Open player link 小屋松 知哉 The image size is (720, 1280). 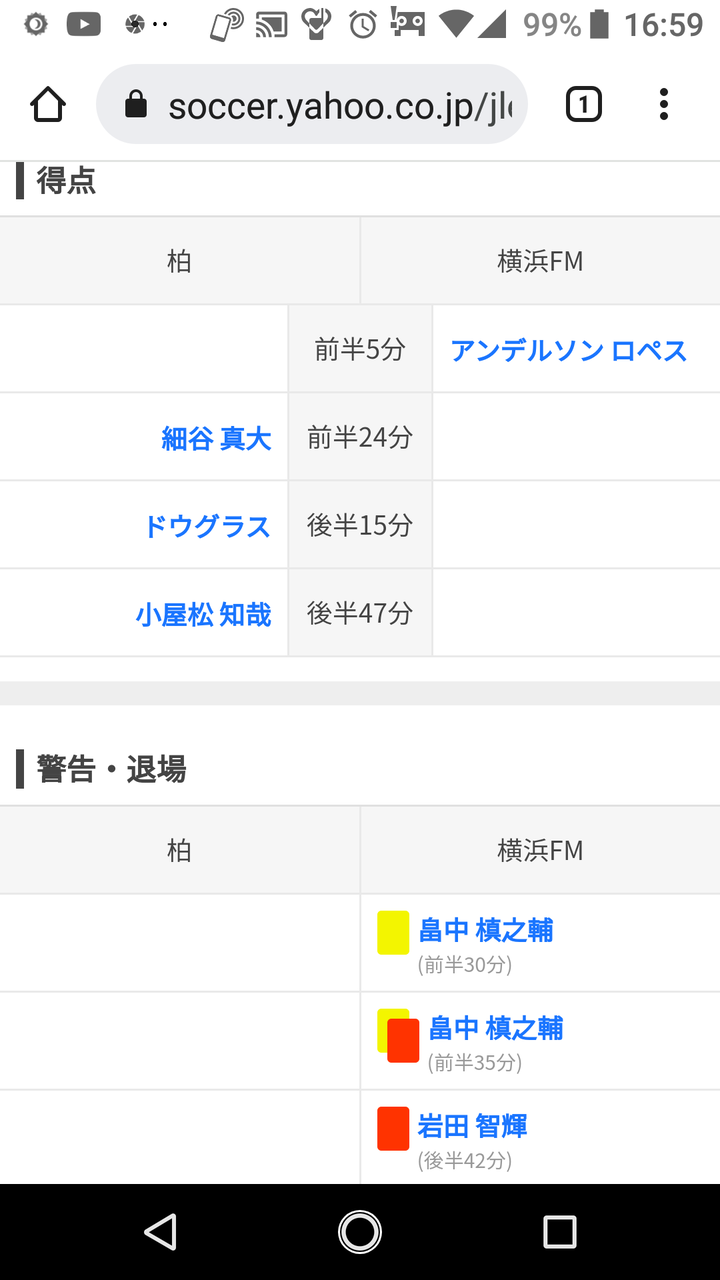click(203, 614)
